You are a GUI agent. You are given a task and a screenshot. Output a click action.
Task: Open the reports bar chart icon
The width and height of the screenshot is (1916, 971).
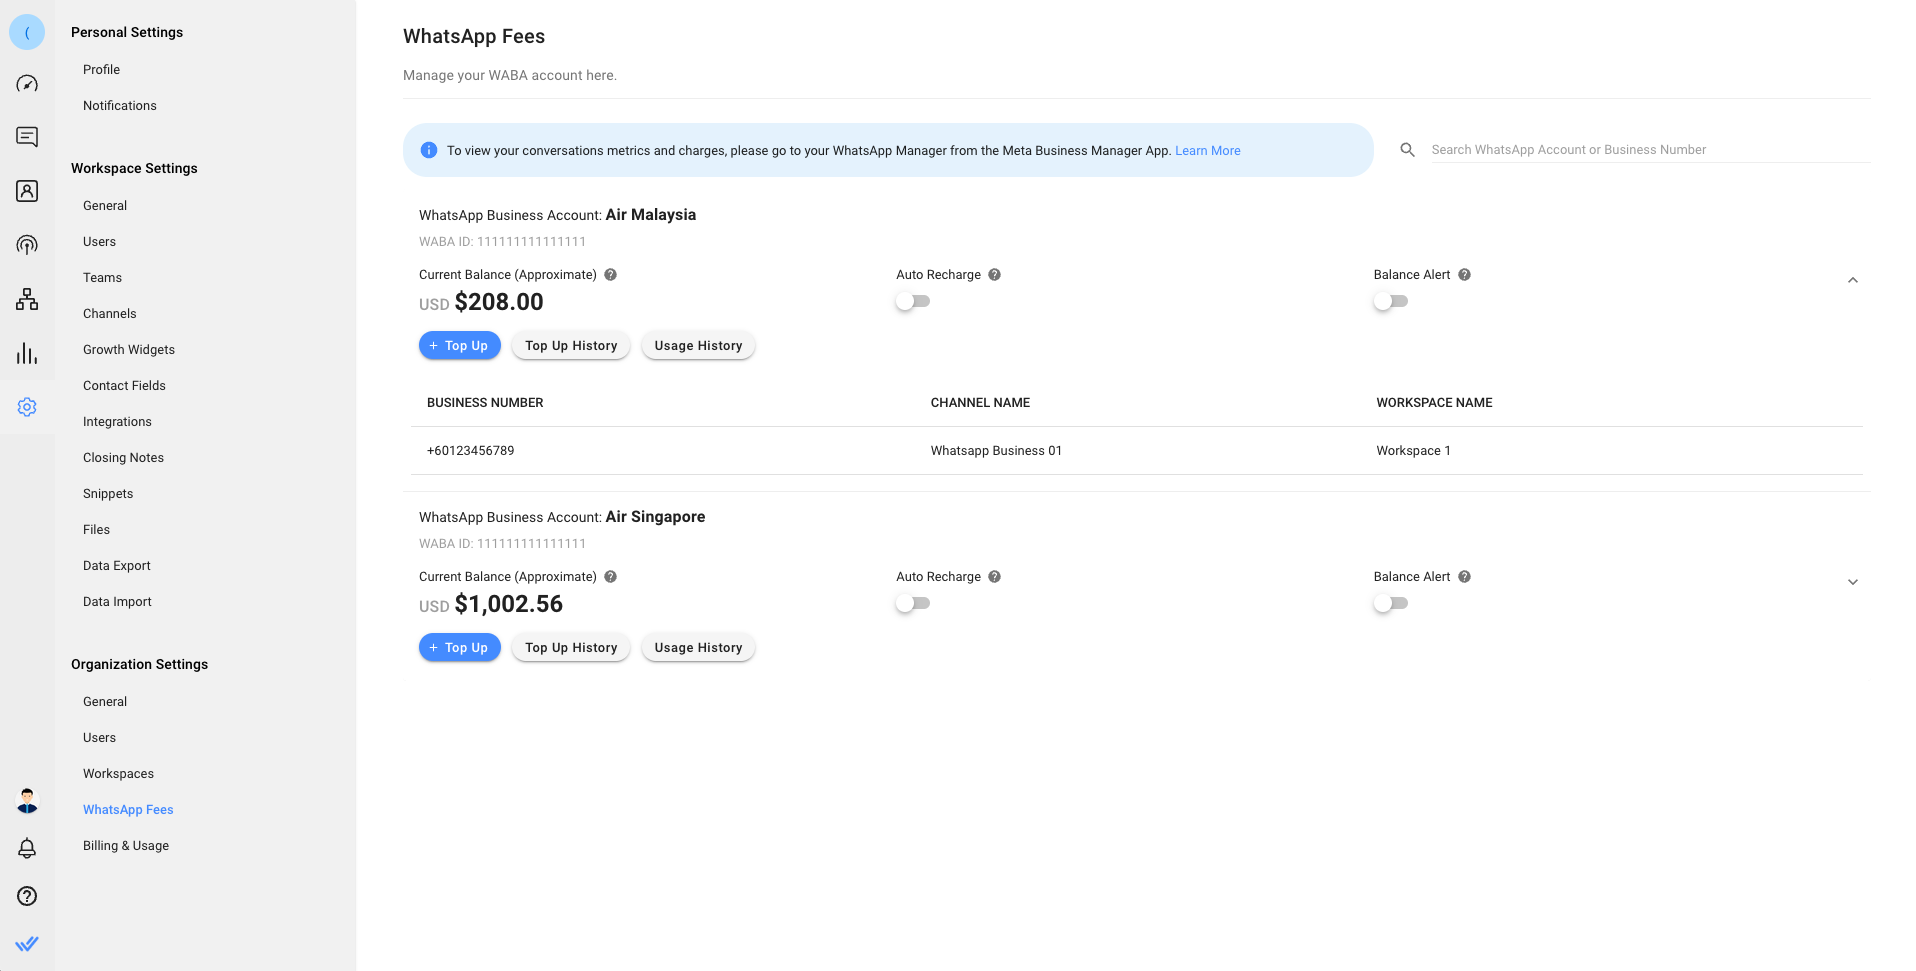point(27,353)
